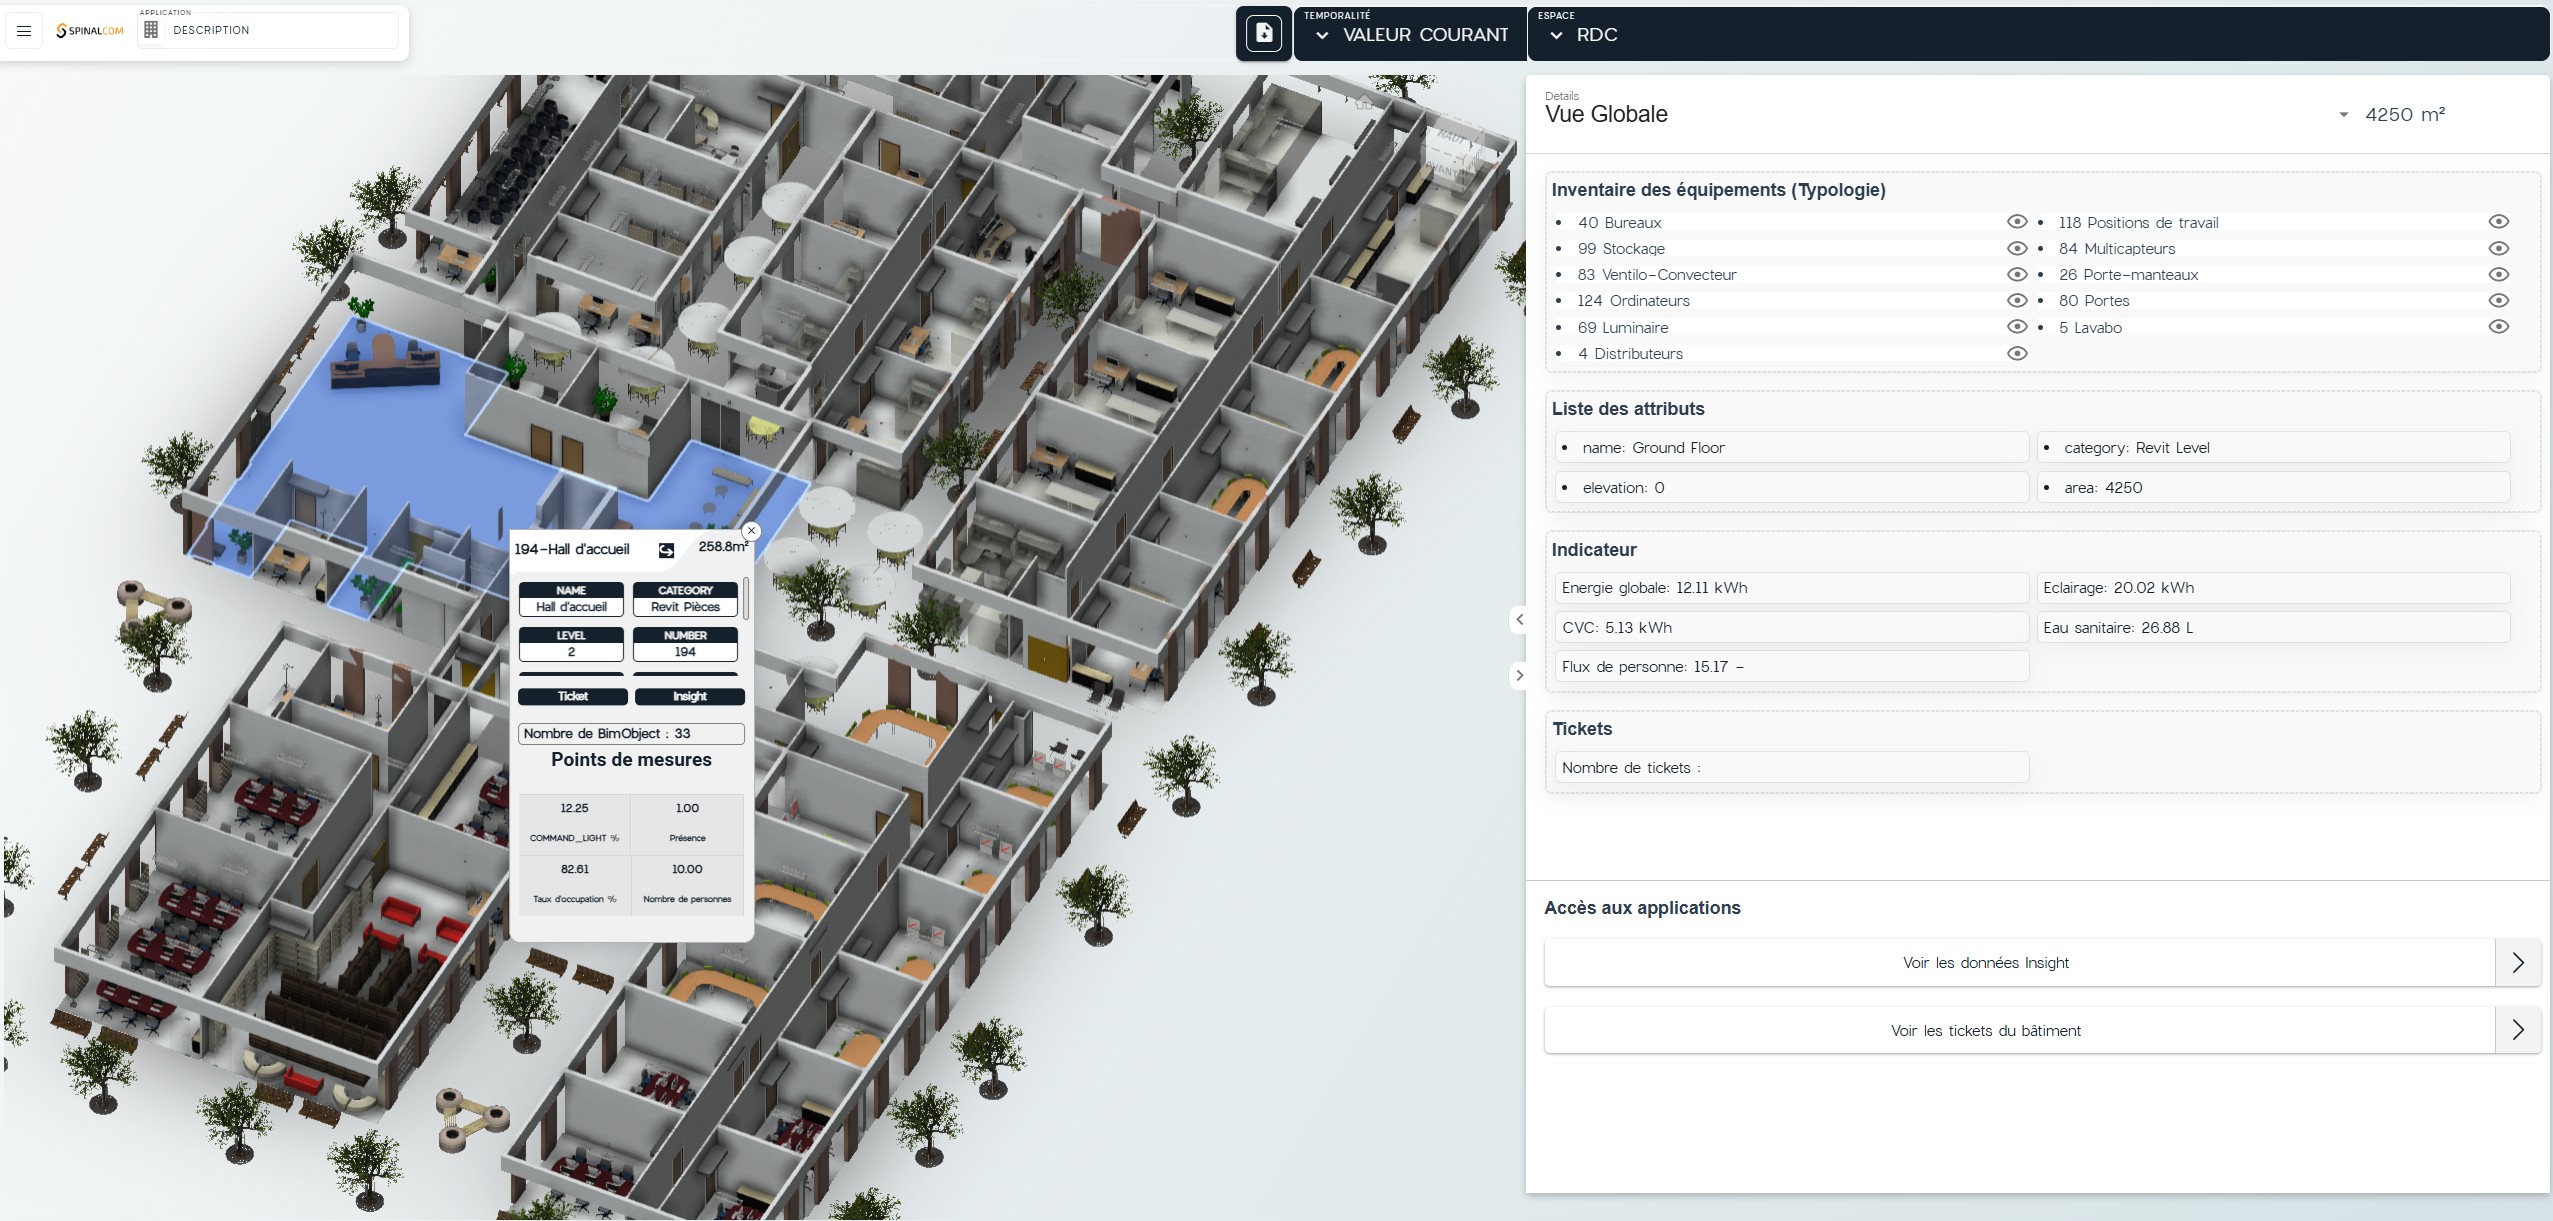Expand viewer with right chevron arrow
Viewport: 2553px width, 1221px height.
point(1519,676)
